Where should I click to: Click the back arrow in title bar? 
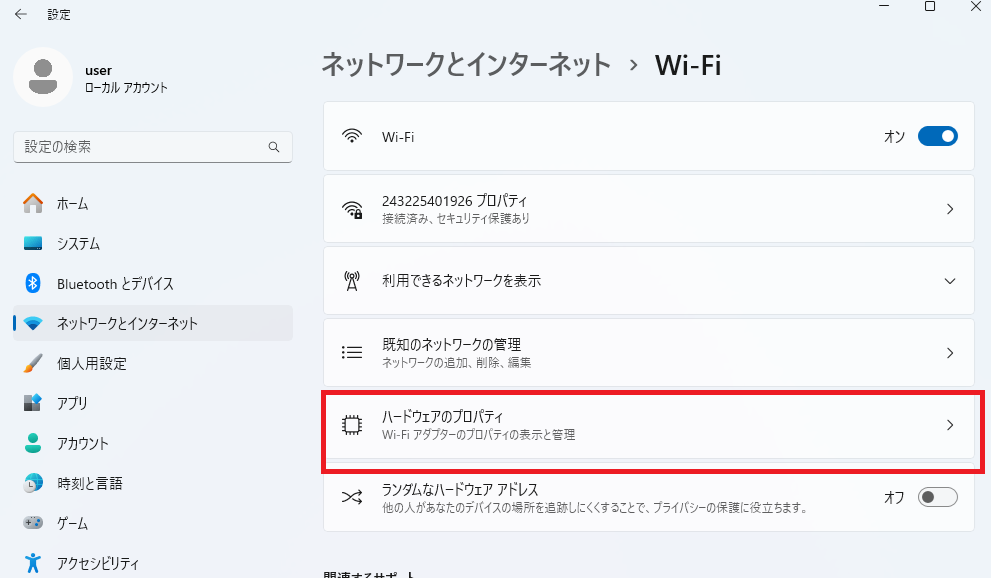coord(21,15)
